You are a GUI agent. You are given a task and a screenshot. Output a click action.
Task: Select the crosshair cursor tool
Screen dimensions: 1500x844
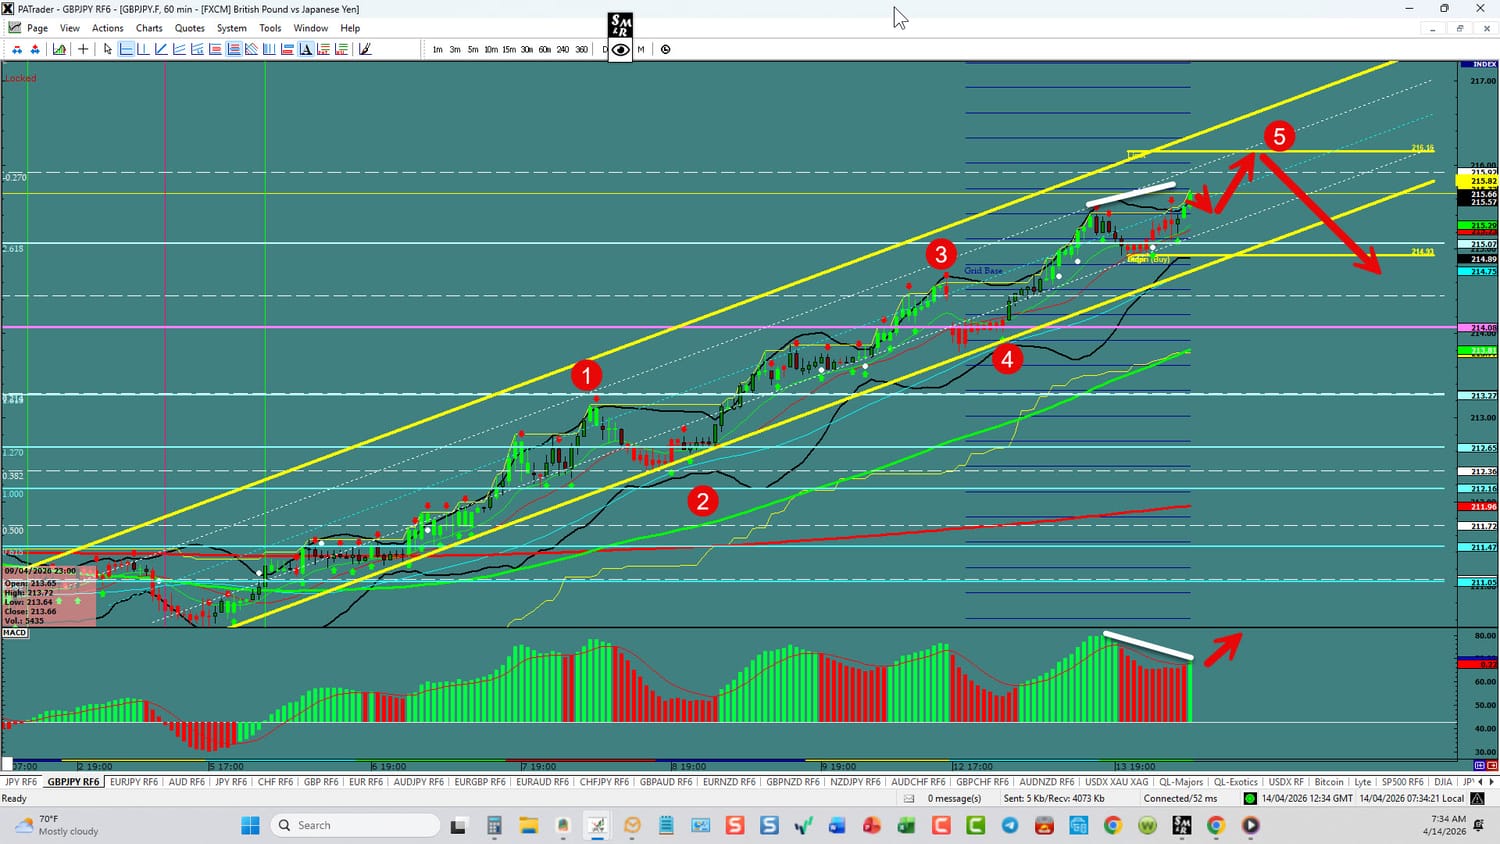(83, 49)
